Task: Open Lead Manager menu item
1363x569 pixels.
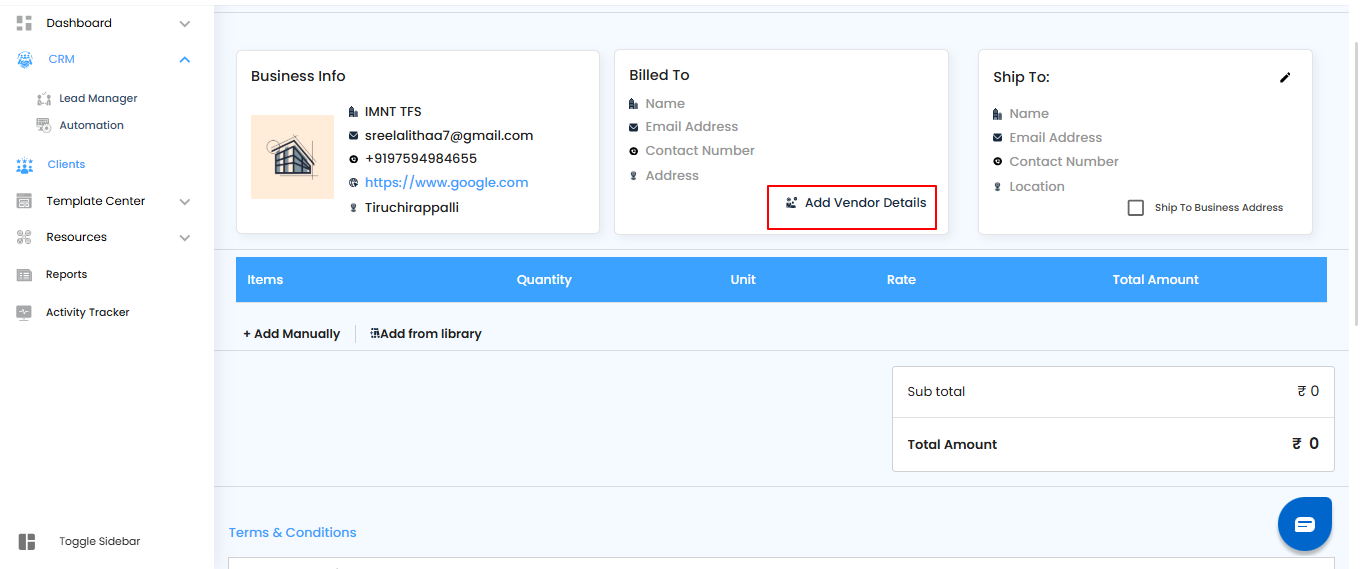Action: click(x=98, y=99)
